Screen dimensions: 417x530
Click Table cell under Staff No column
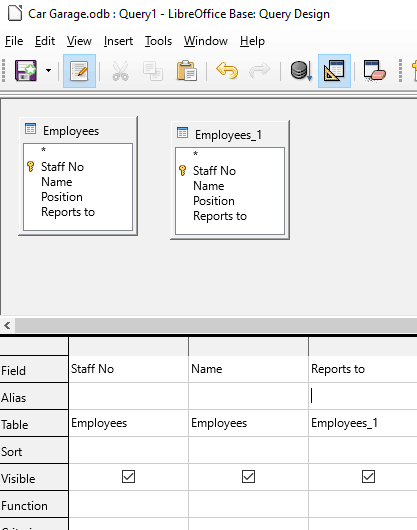[128, 423]
